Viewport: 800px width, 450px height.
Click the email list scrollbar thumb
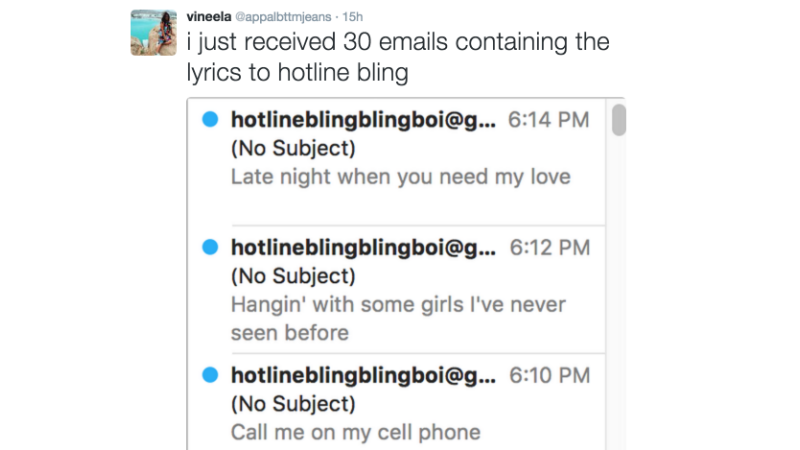point(619,122)
